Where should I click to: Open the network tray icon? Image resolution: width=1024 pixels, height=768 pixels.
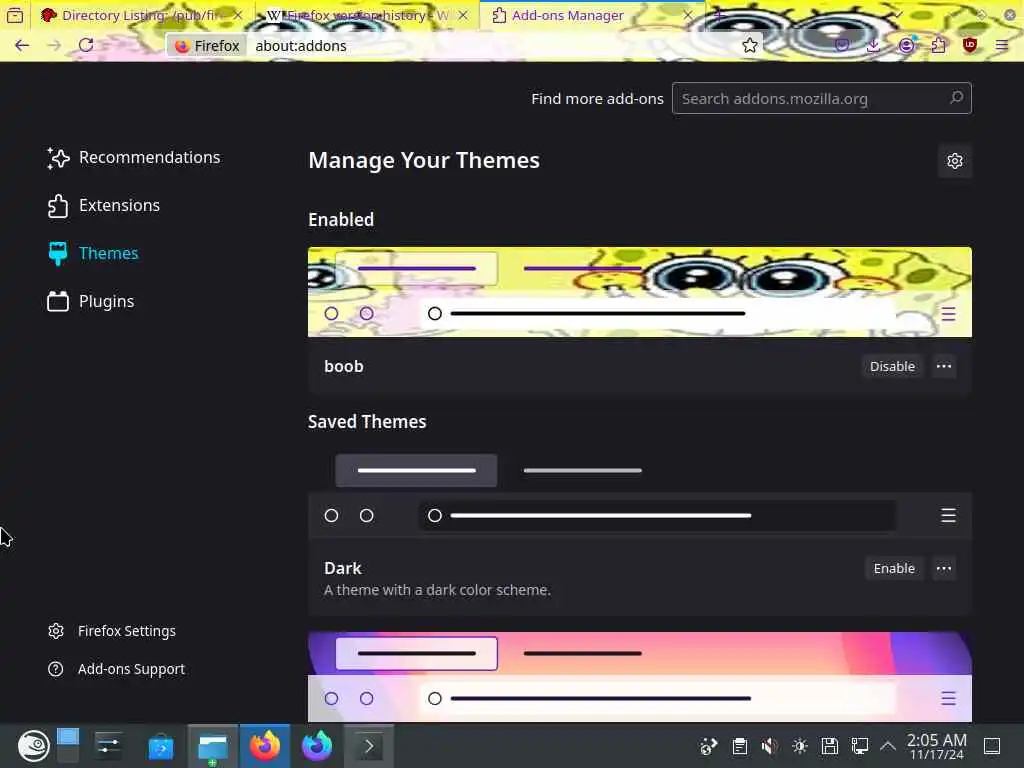point(859,746)
